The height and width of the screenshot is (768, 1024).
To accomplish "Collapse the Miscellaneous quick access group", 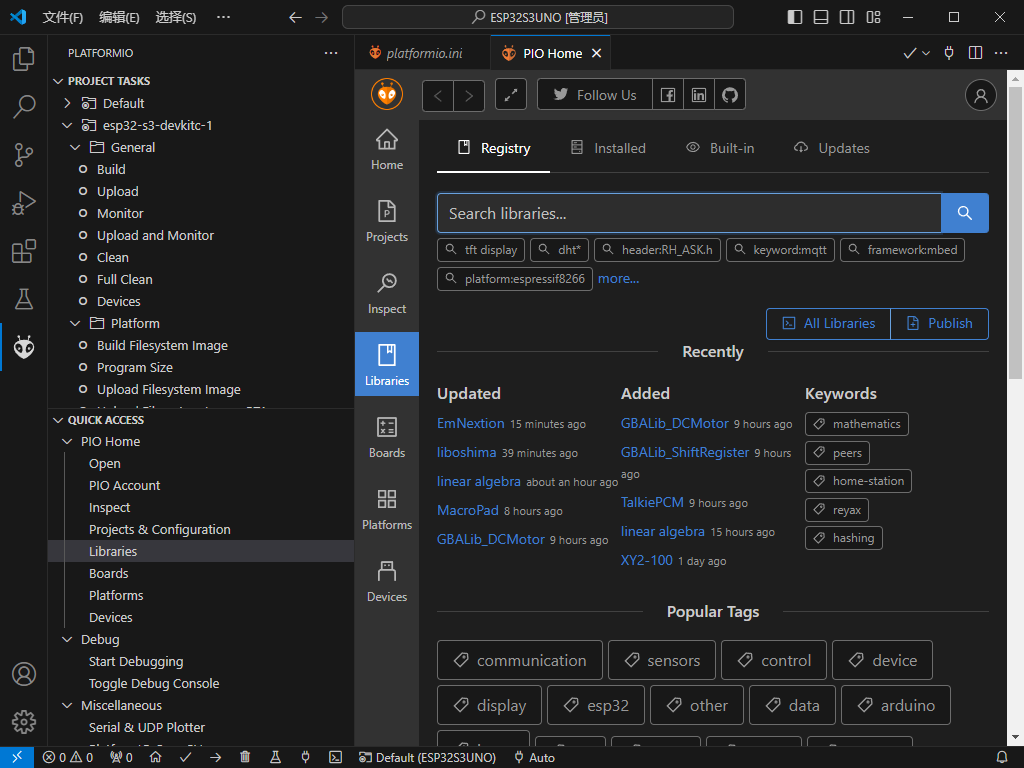I will (x=67, y=705).
